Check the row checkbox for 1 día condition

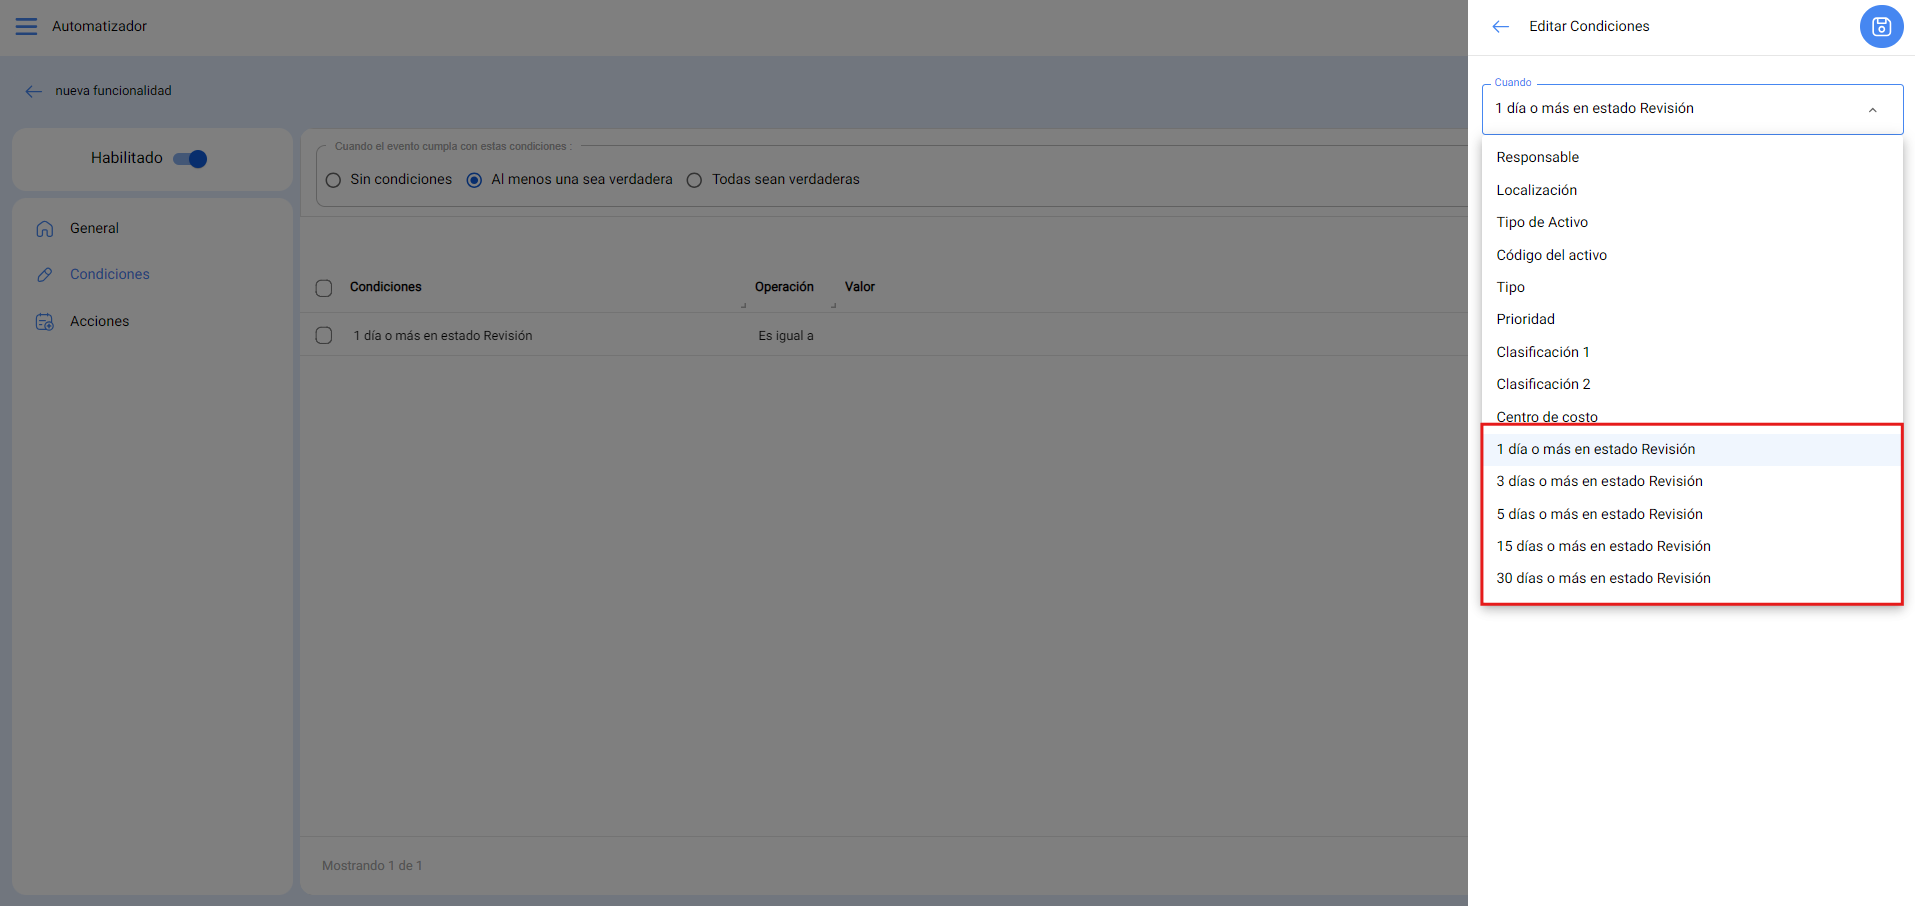pos(324,336)
